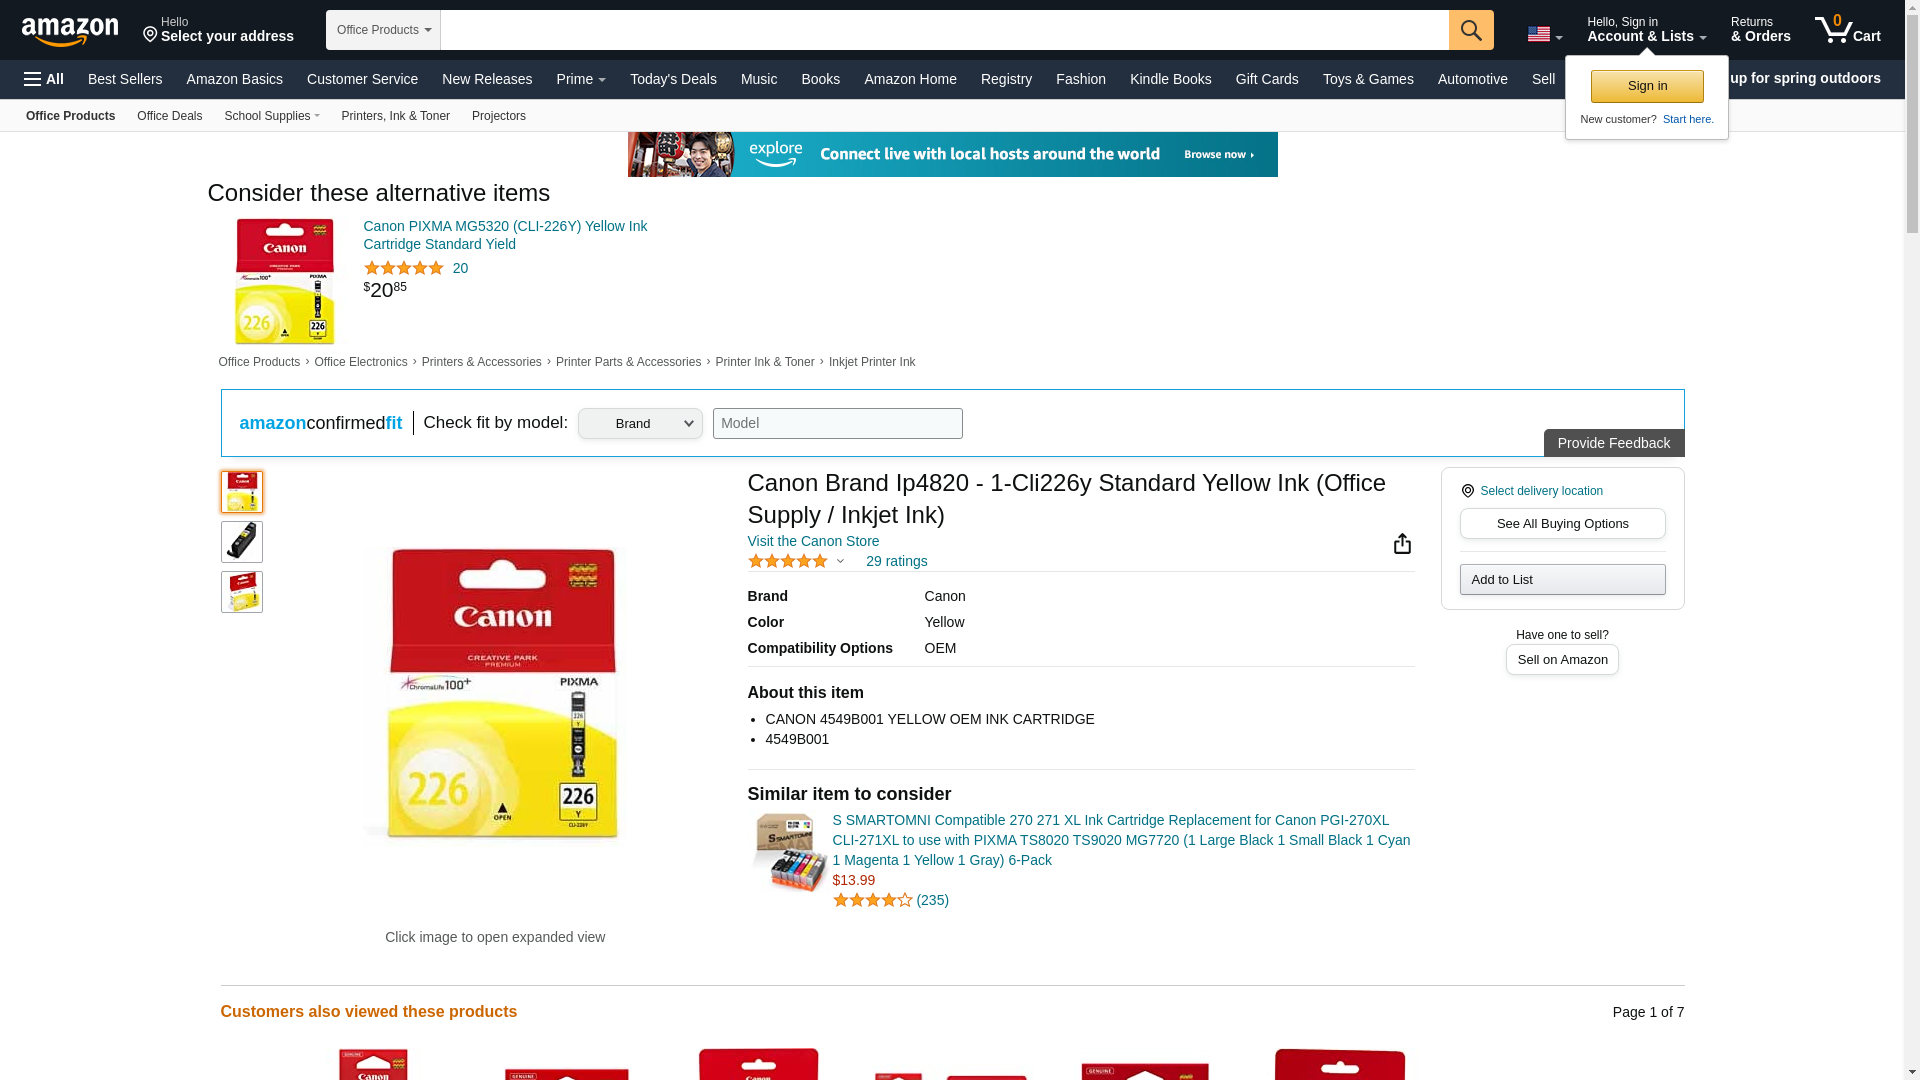Click the Add to List button
The width and height of the screenshot is (1920, 1080).
(1562, 580)
